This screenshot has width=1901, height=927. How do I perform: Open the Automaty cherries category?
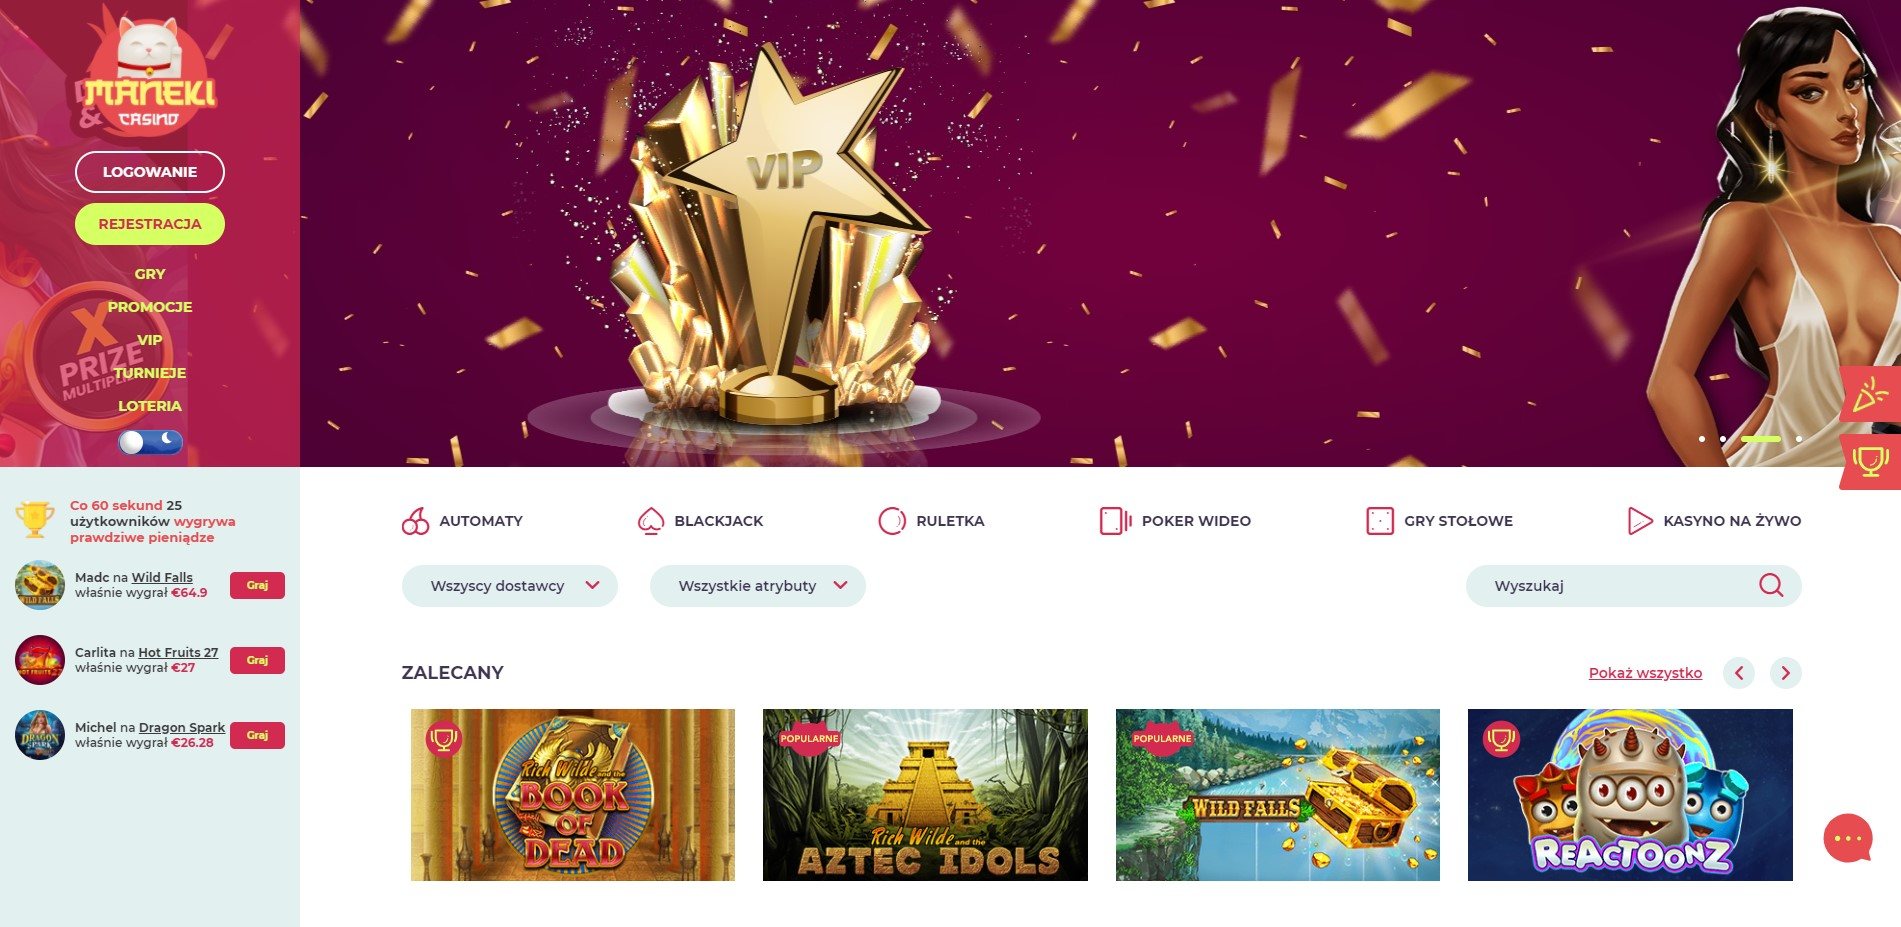415,521
